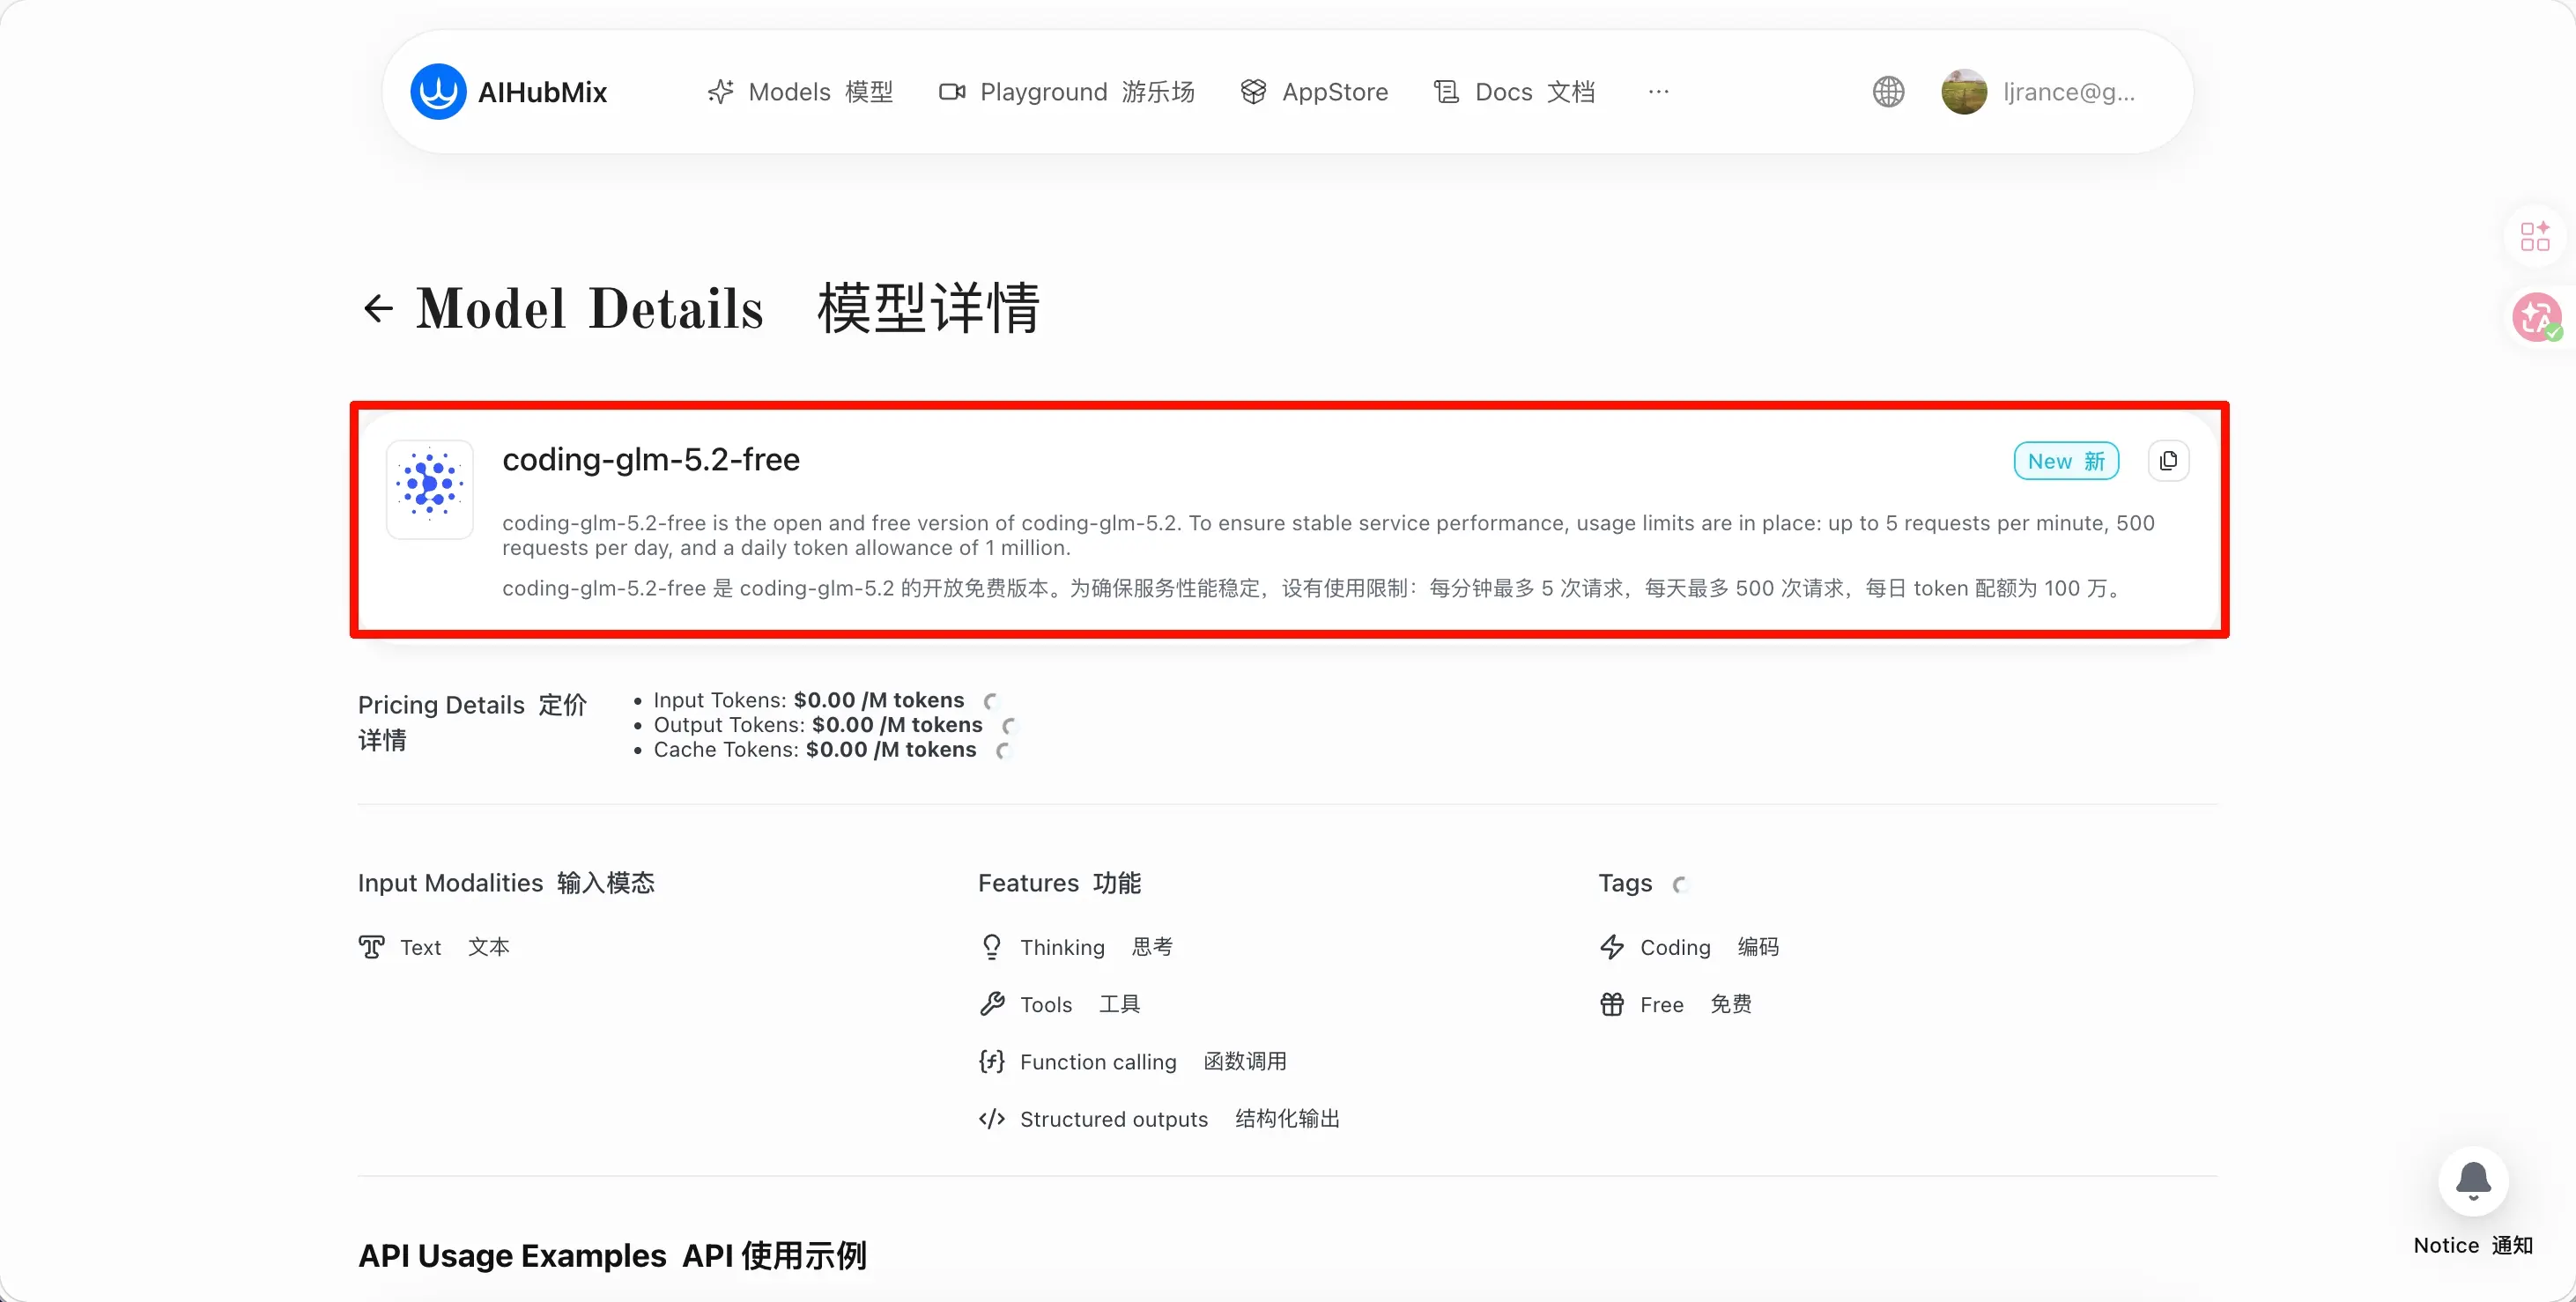Click the Playground camera icon
The height and width of the screenshot is (1302, 2576).
coord(952,92)
